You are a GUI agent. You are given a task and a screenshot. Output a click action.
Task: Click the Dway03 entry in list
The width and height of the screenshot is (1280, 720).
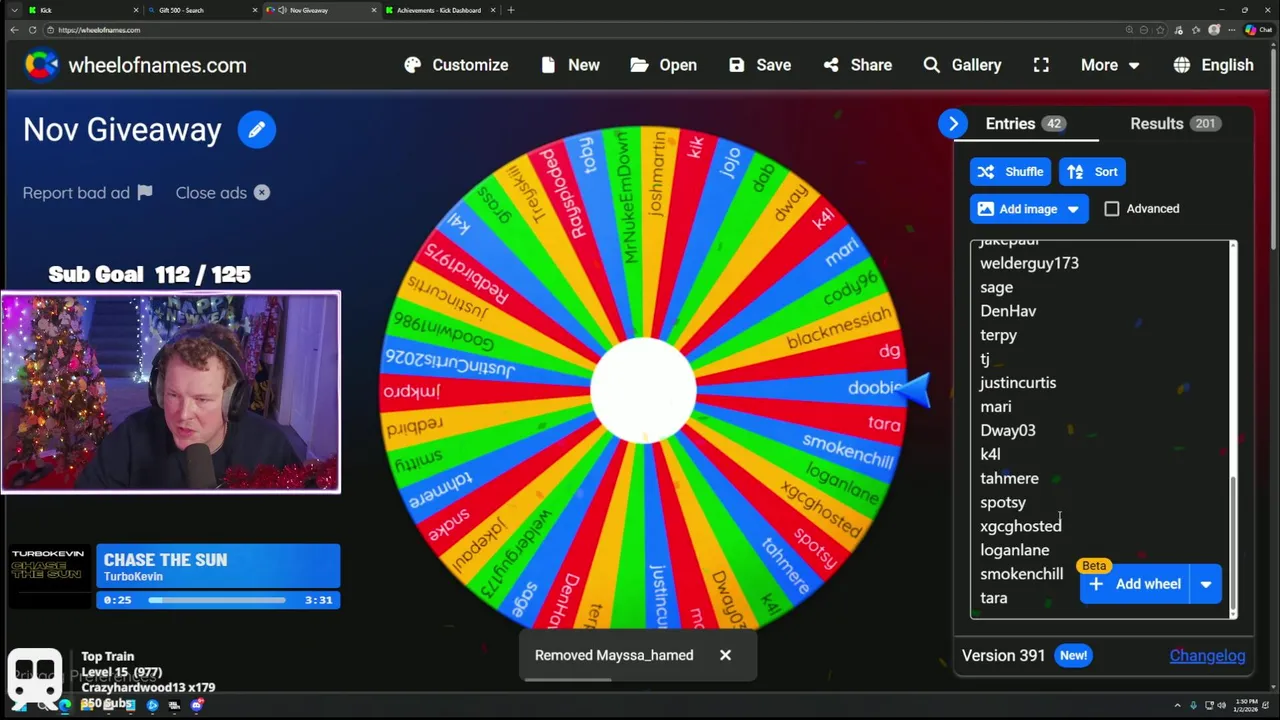1007,430
